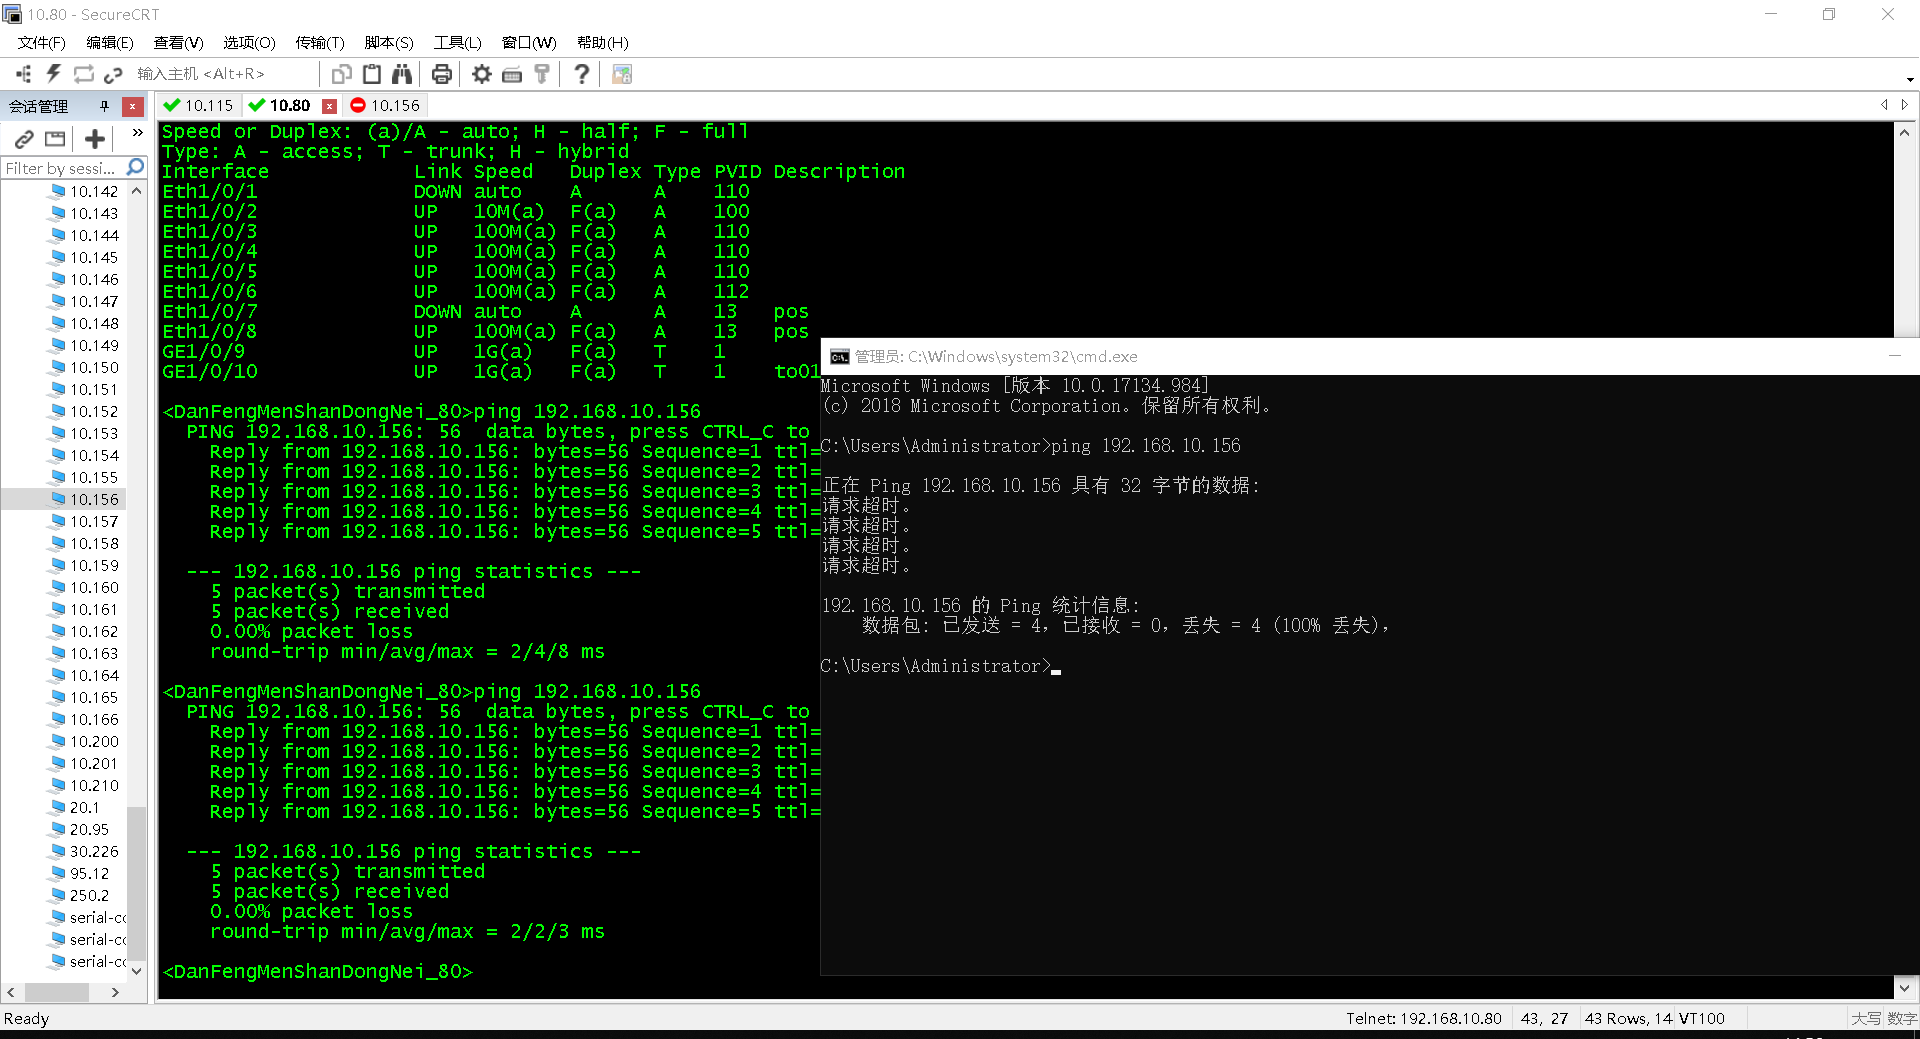Focus the host entry field (Alt+R)
This screenshot has width=1920, height=1039.
pos(225,74)
